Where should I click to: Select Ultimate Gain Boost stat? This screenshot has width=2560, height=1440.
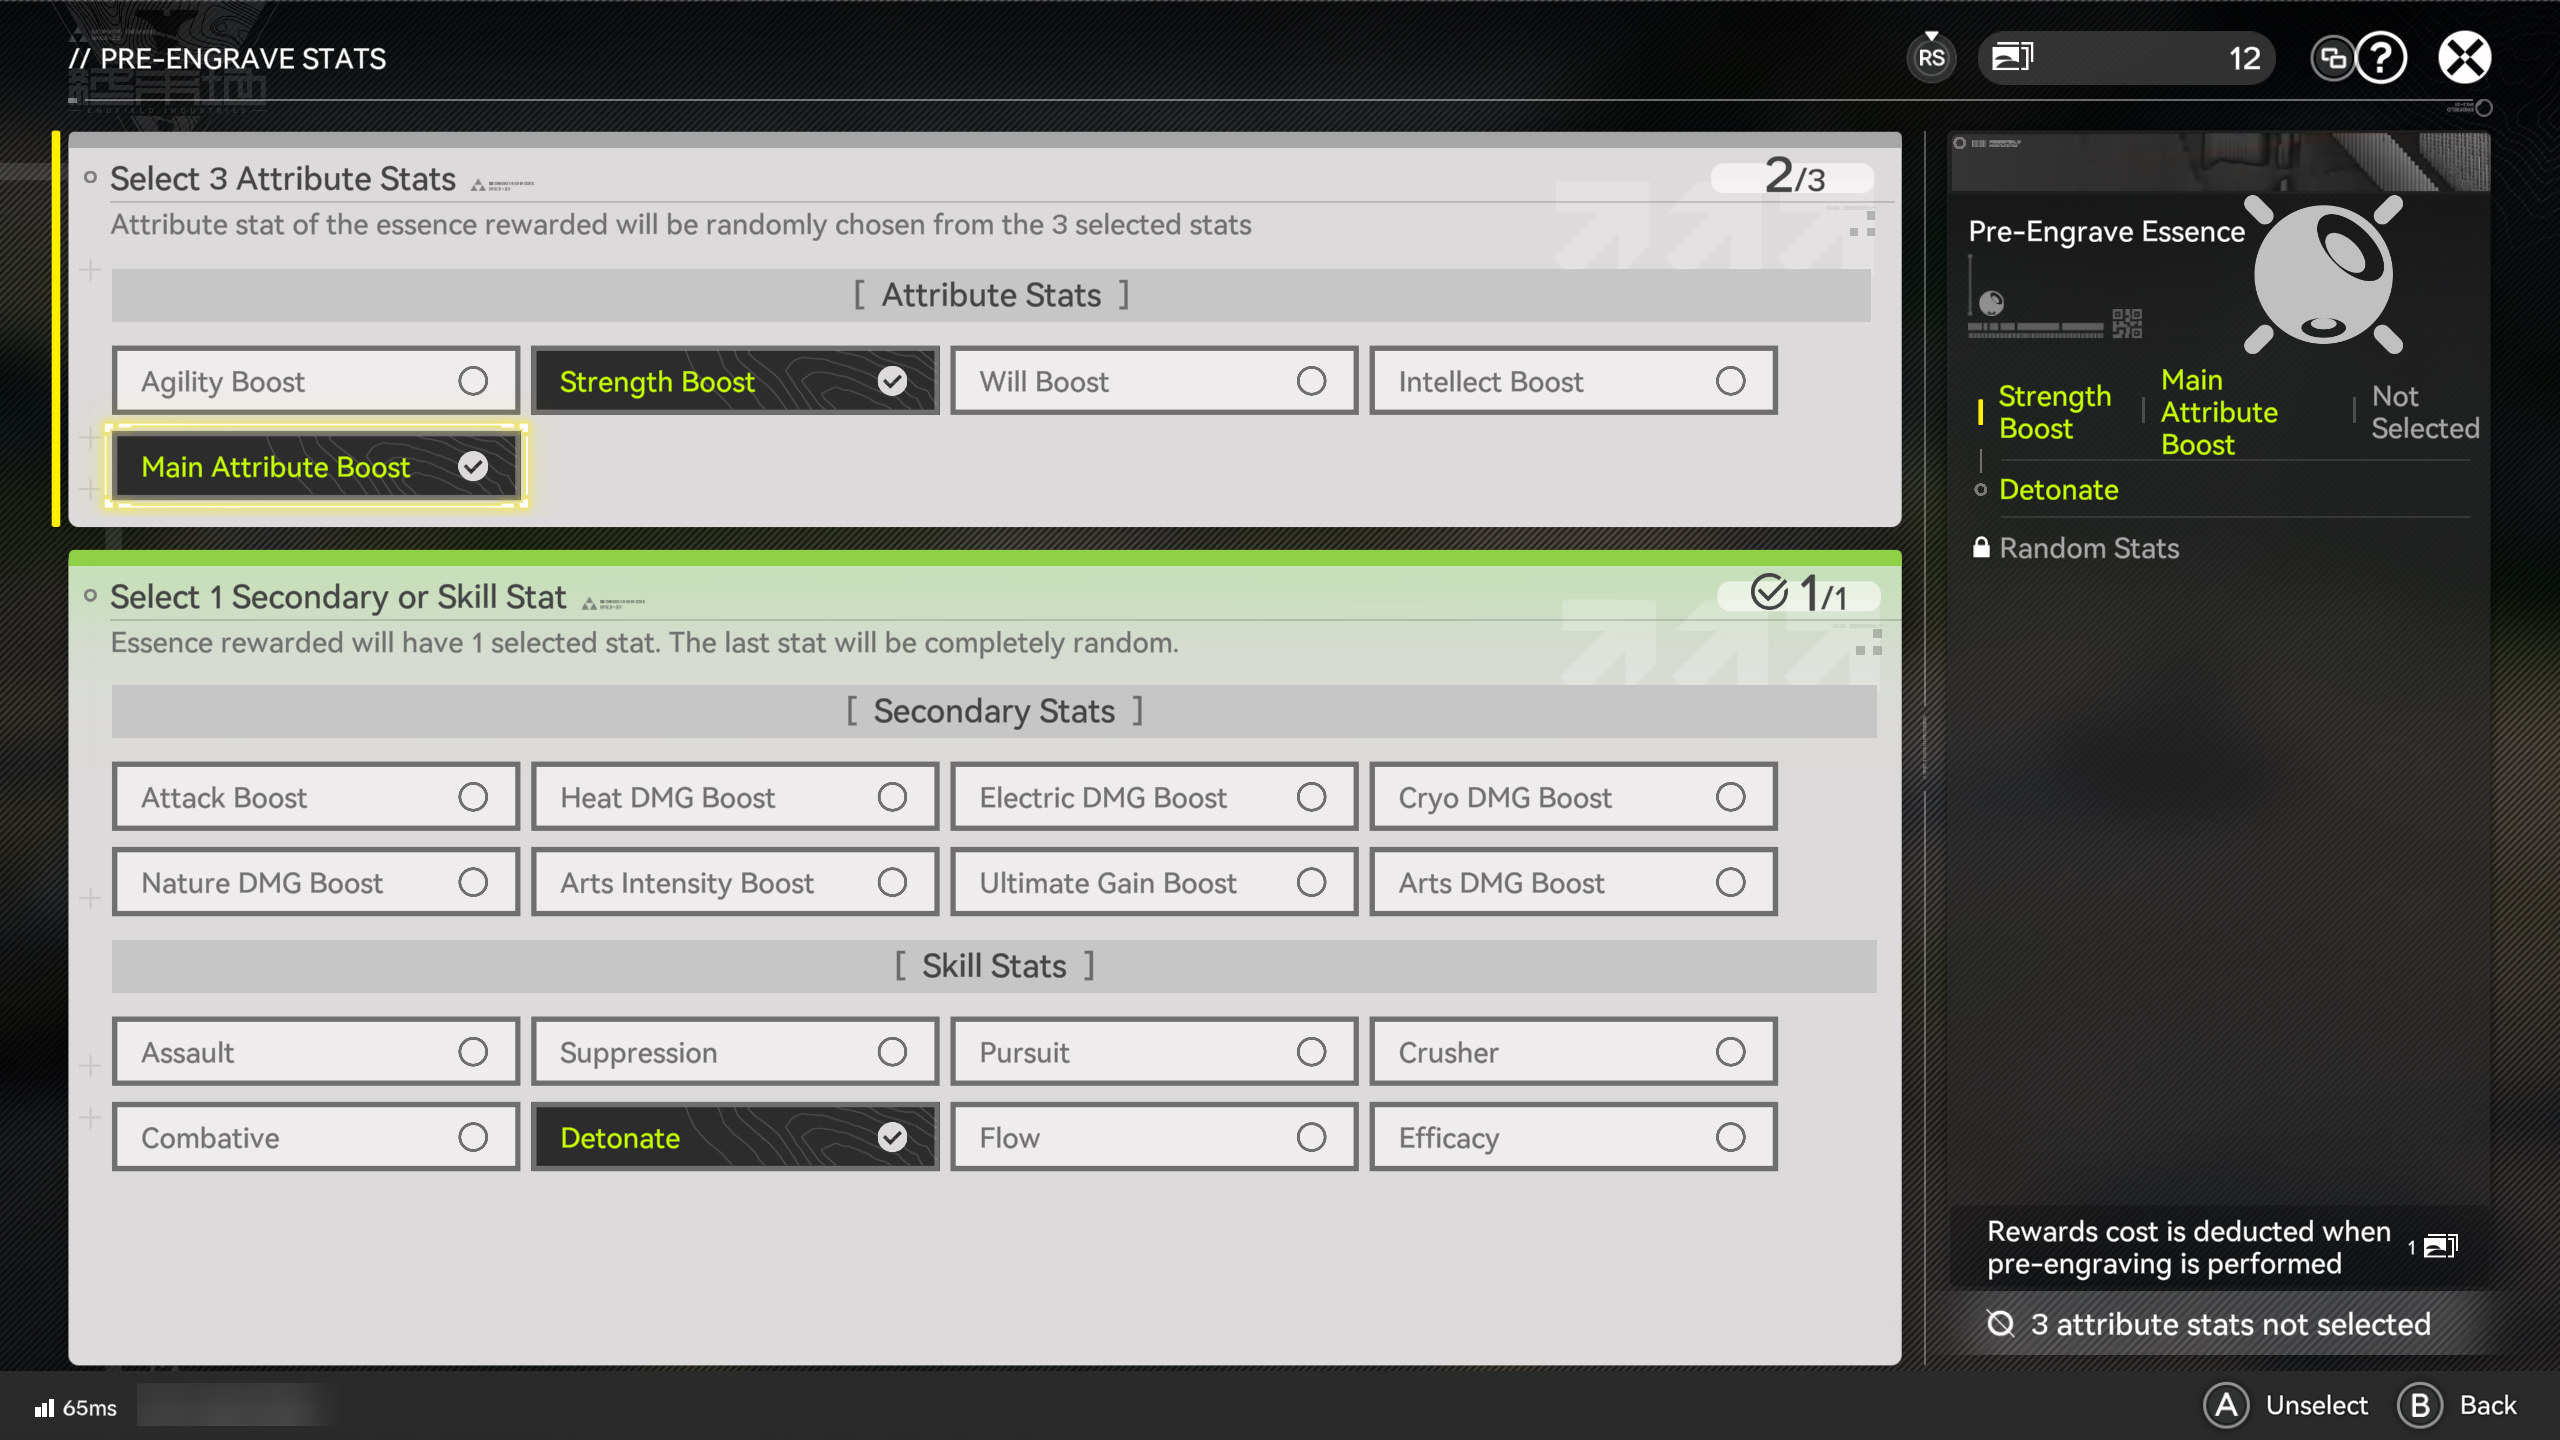coord(1154,882)
